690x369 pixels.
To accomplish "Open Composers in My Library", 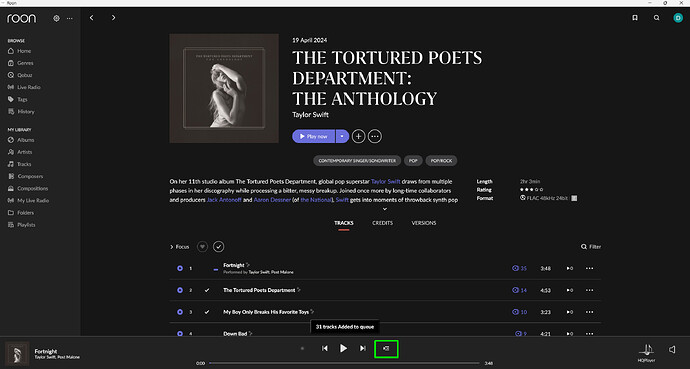I will 26,176.
